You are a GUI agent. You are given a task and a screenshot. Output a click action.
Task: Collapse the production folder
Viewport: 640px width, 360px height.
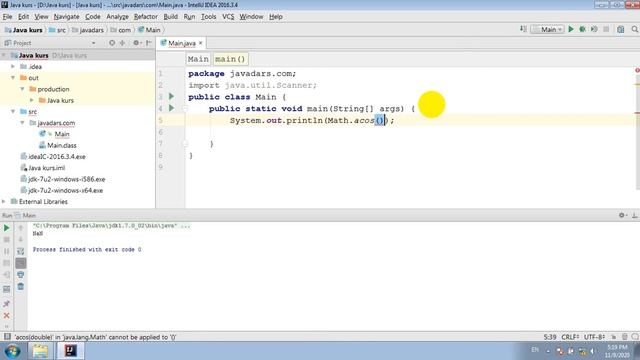22,89
